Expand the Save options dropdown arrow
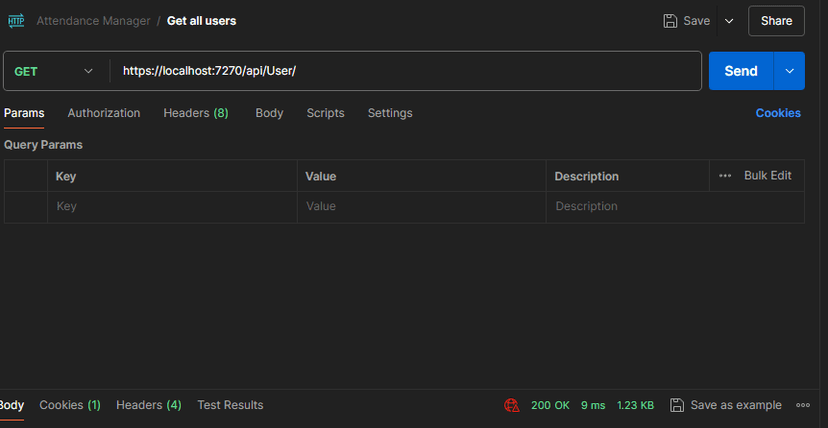828x428 pixels. click(729, 21)
